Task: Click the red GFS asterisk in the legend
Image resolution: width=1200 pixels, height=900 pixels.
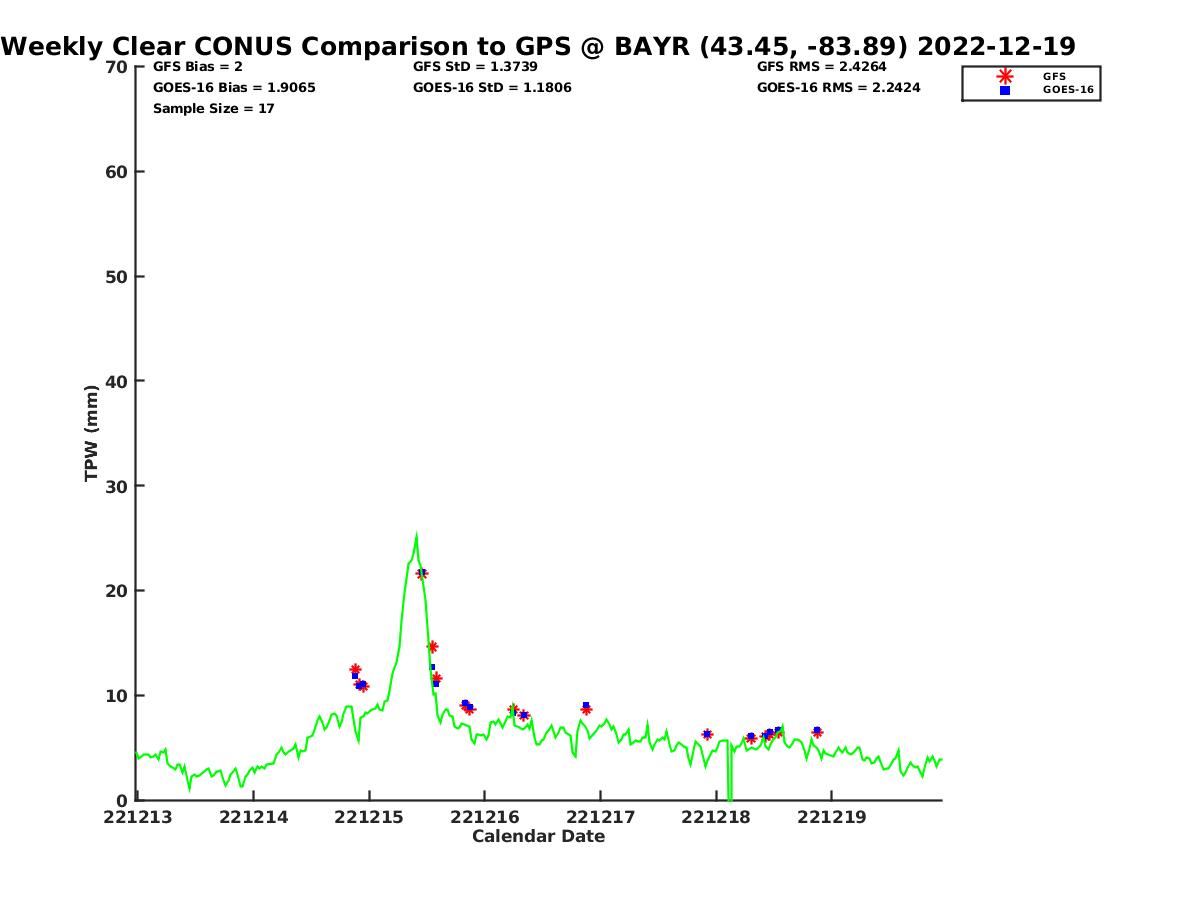Action: [1005, 76]
